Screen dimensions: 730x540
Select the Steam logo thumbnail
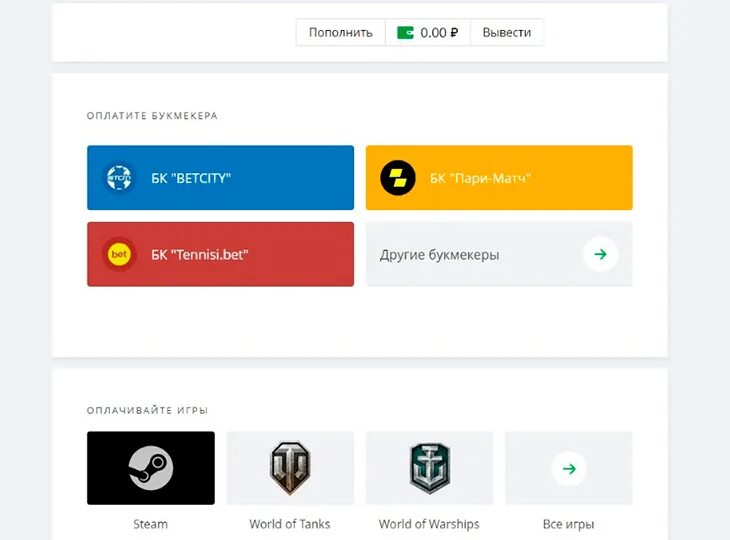point(151,468)
